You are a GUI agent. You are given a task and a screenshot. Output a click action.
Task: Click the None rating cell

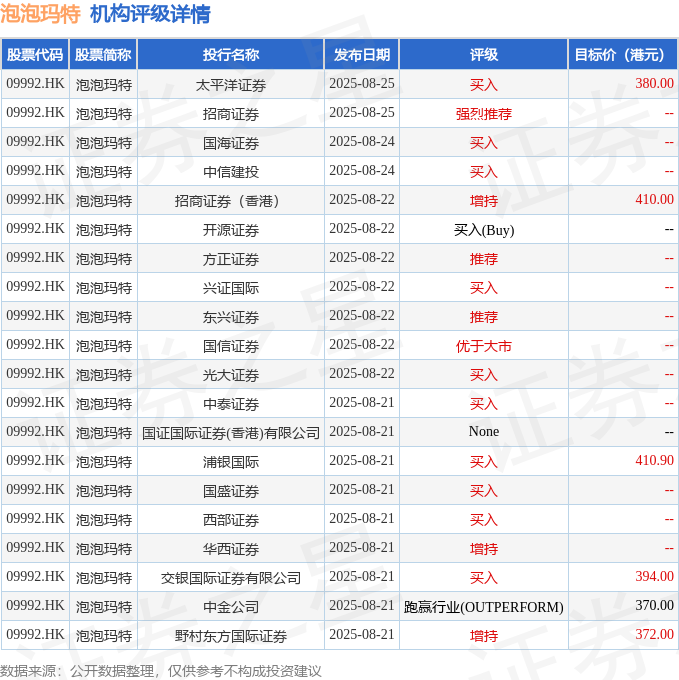coord(483,432)
